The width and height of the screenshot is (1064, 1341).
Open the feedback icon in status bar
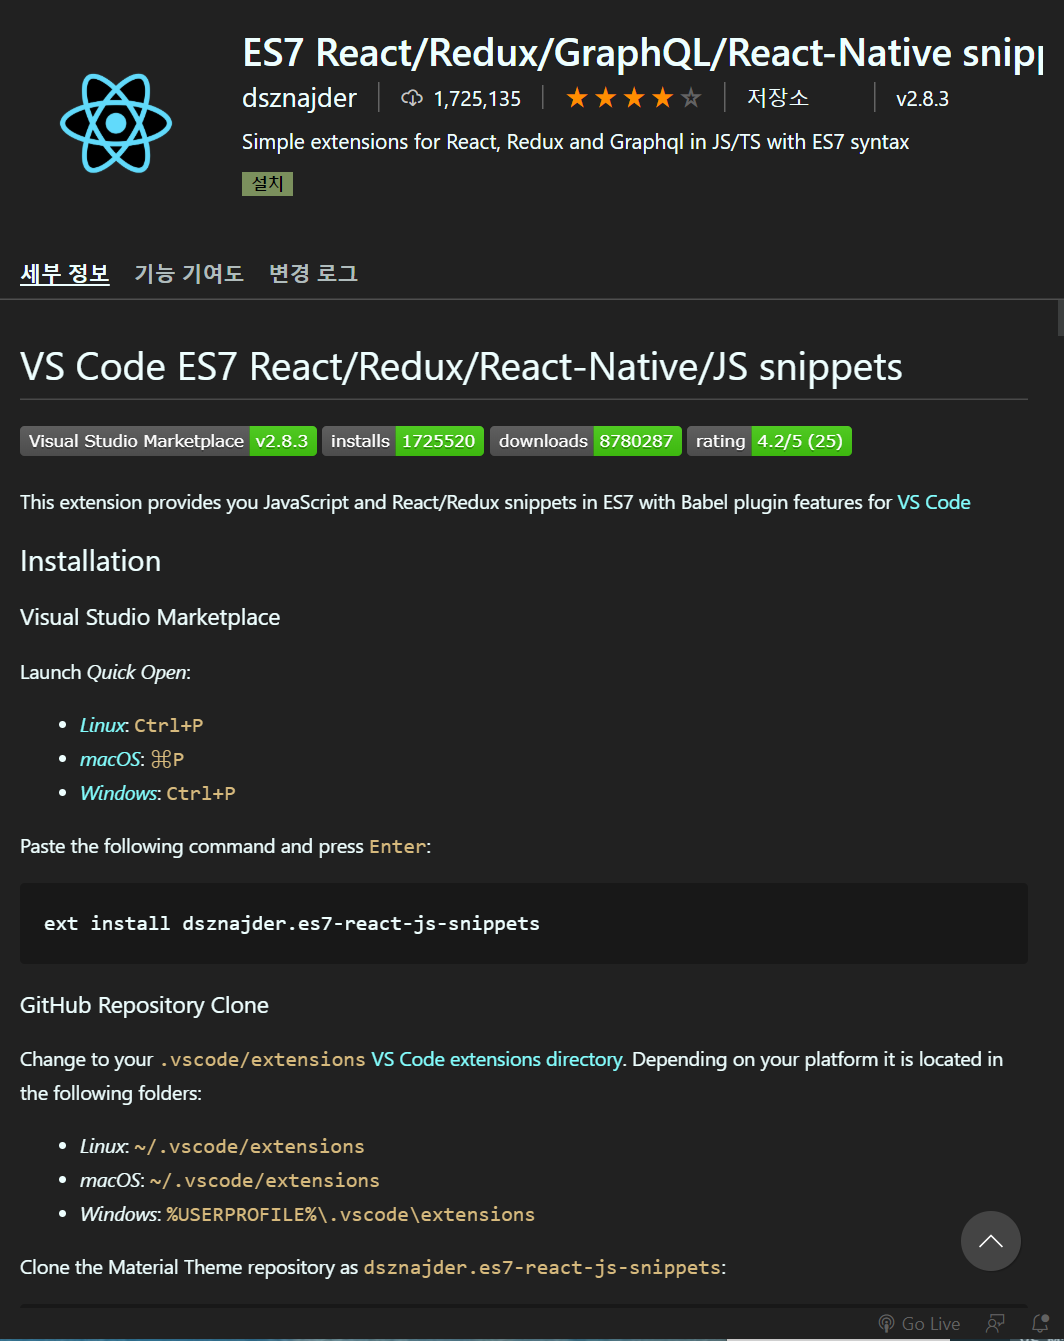tap(995, 1323)
